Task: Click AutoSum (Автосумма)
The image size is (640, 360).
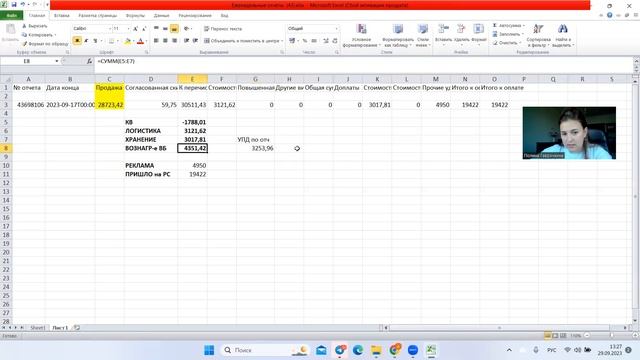Action: click(x=509, y=26)
